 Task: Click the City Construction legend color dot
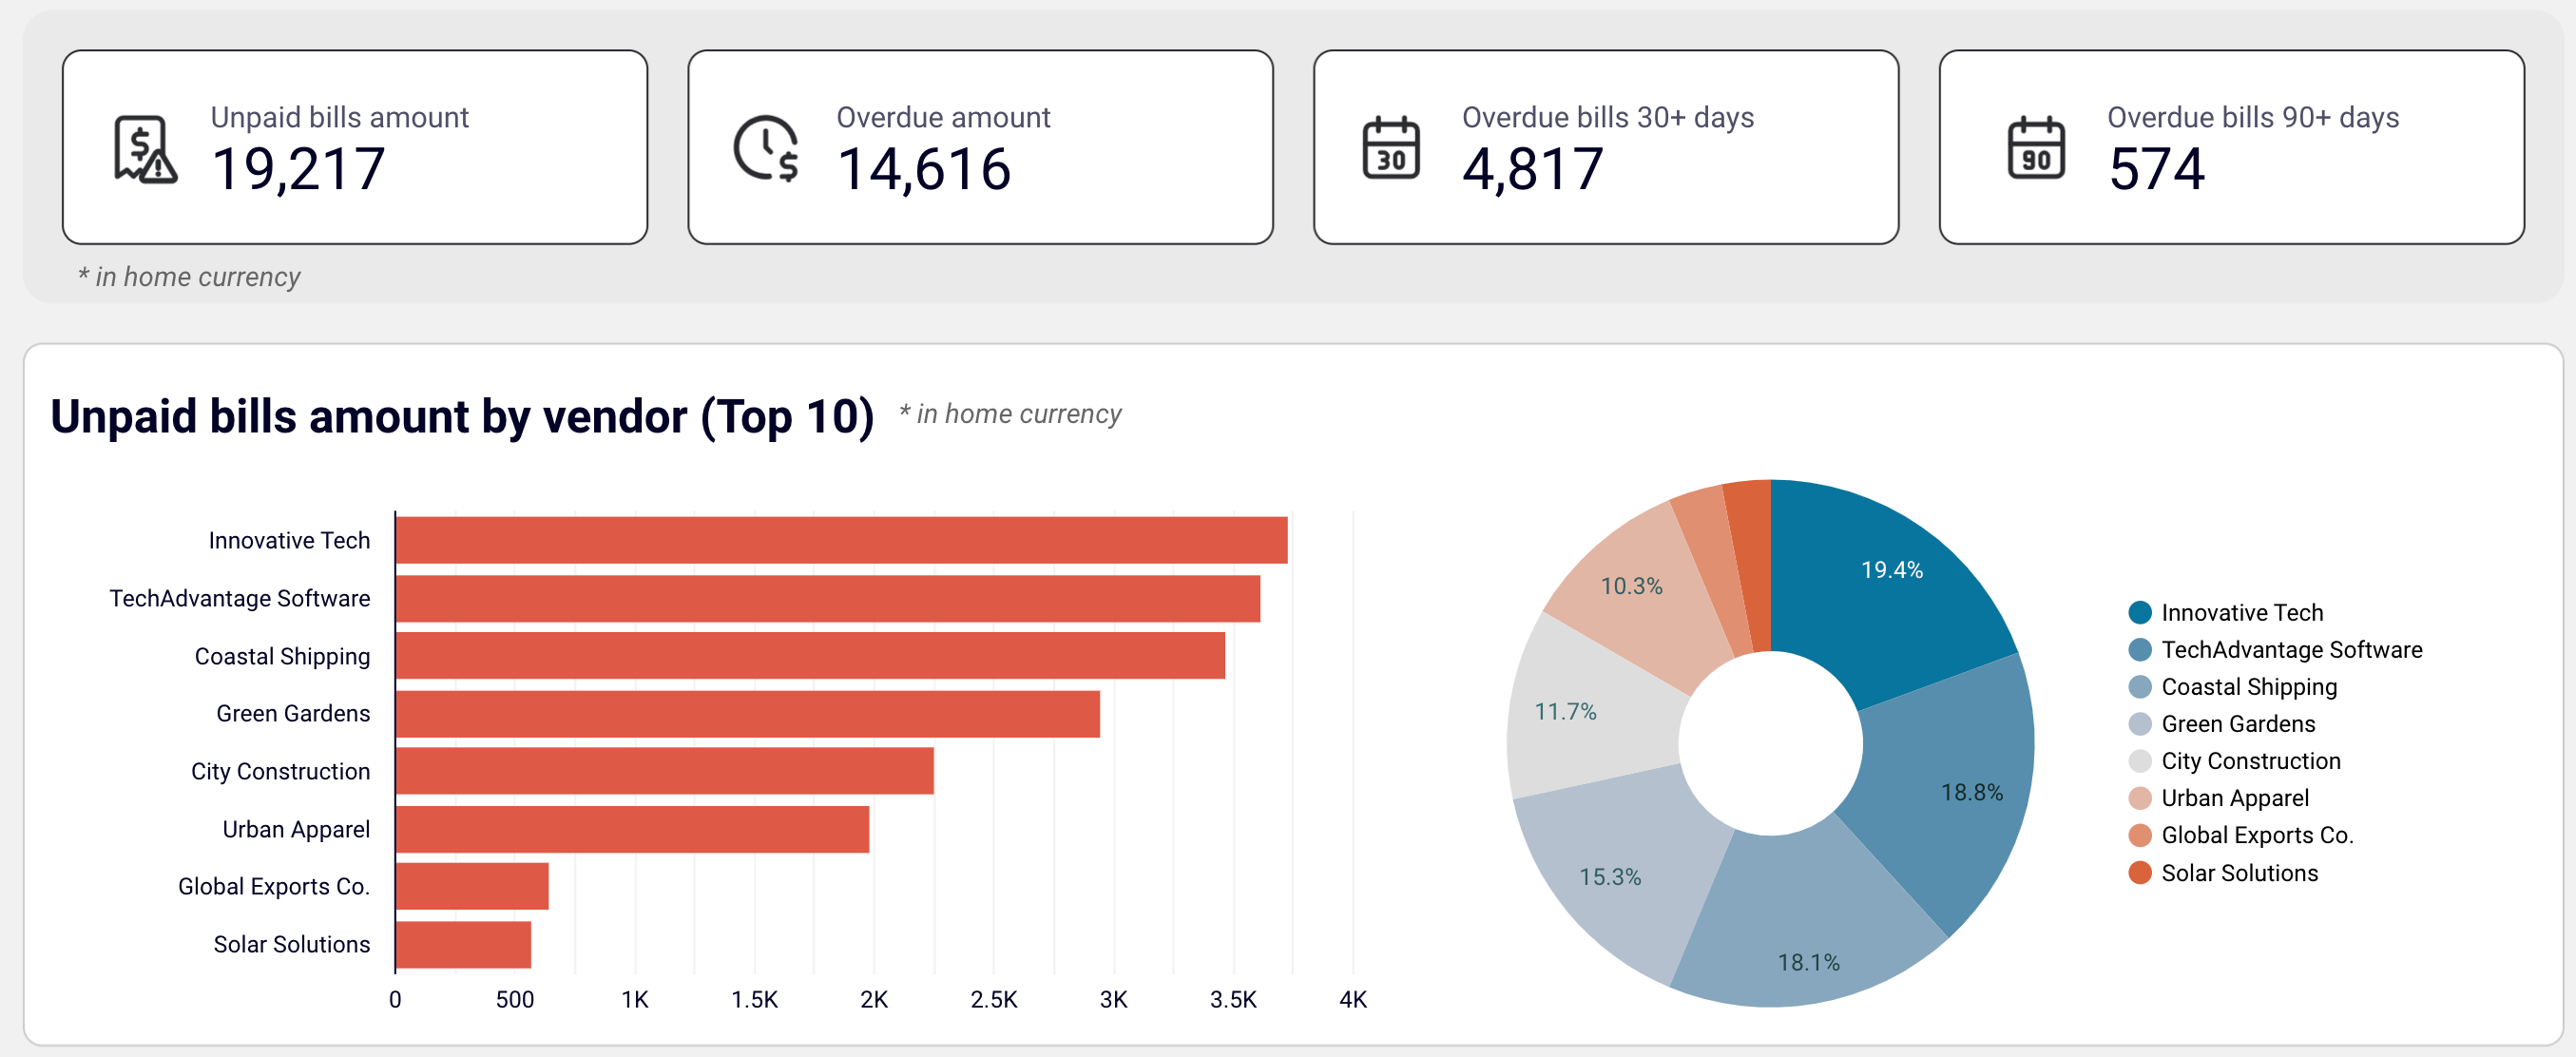point(2140,760)
